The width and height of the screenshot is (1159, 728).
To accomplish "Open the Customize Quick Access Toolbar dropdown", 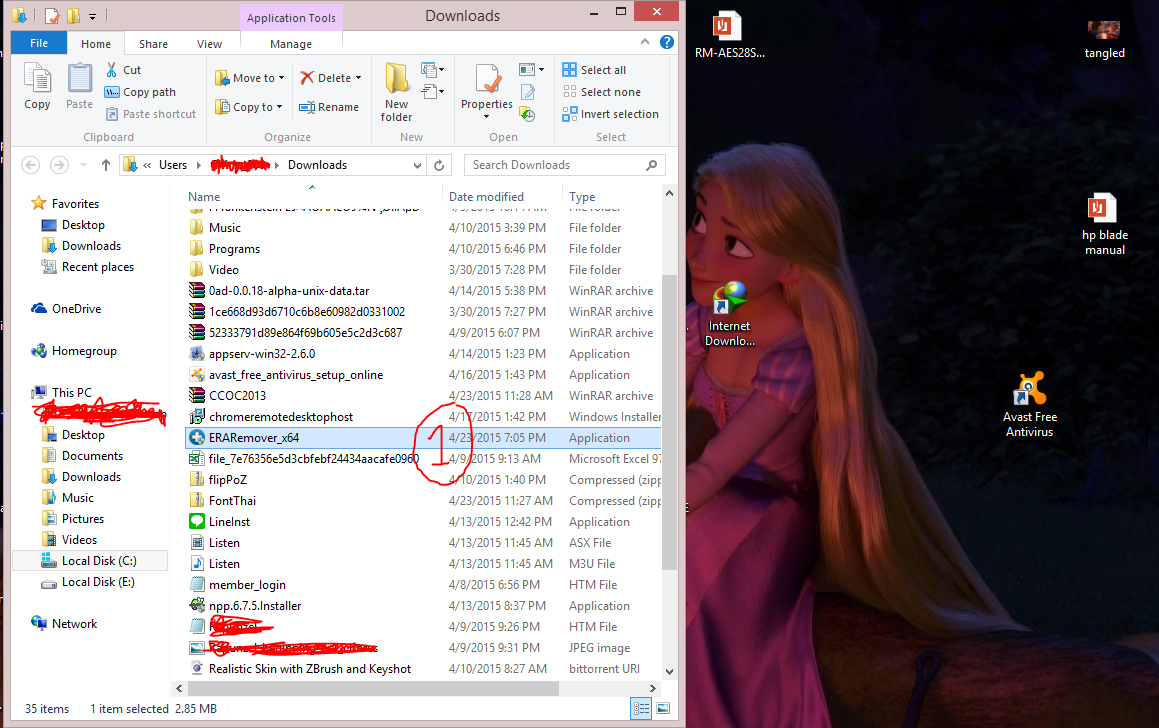I will click(x=92, y=16).
